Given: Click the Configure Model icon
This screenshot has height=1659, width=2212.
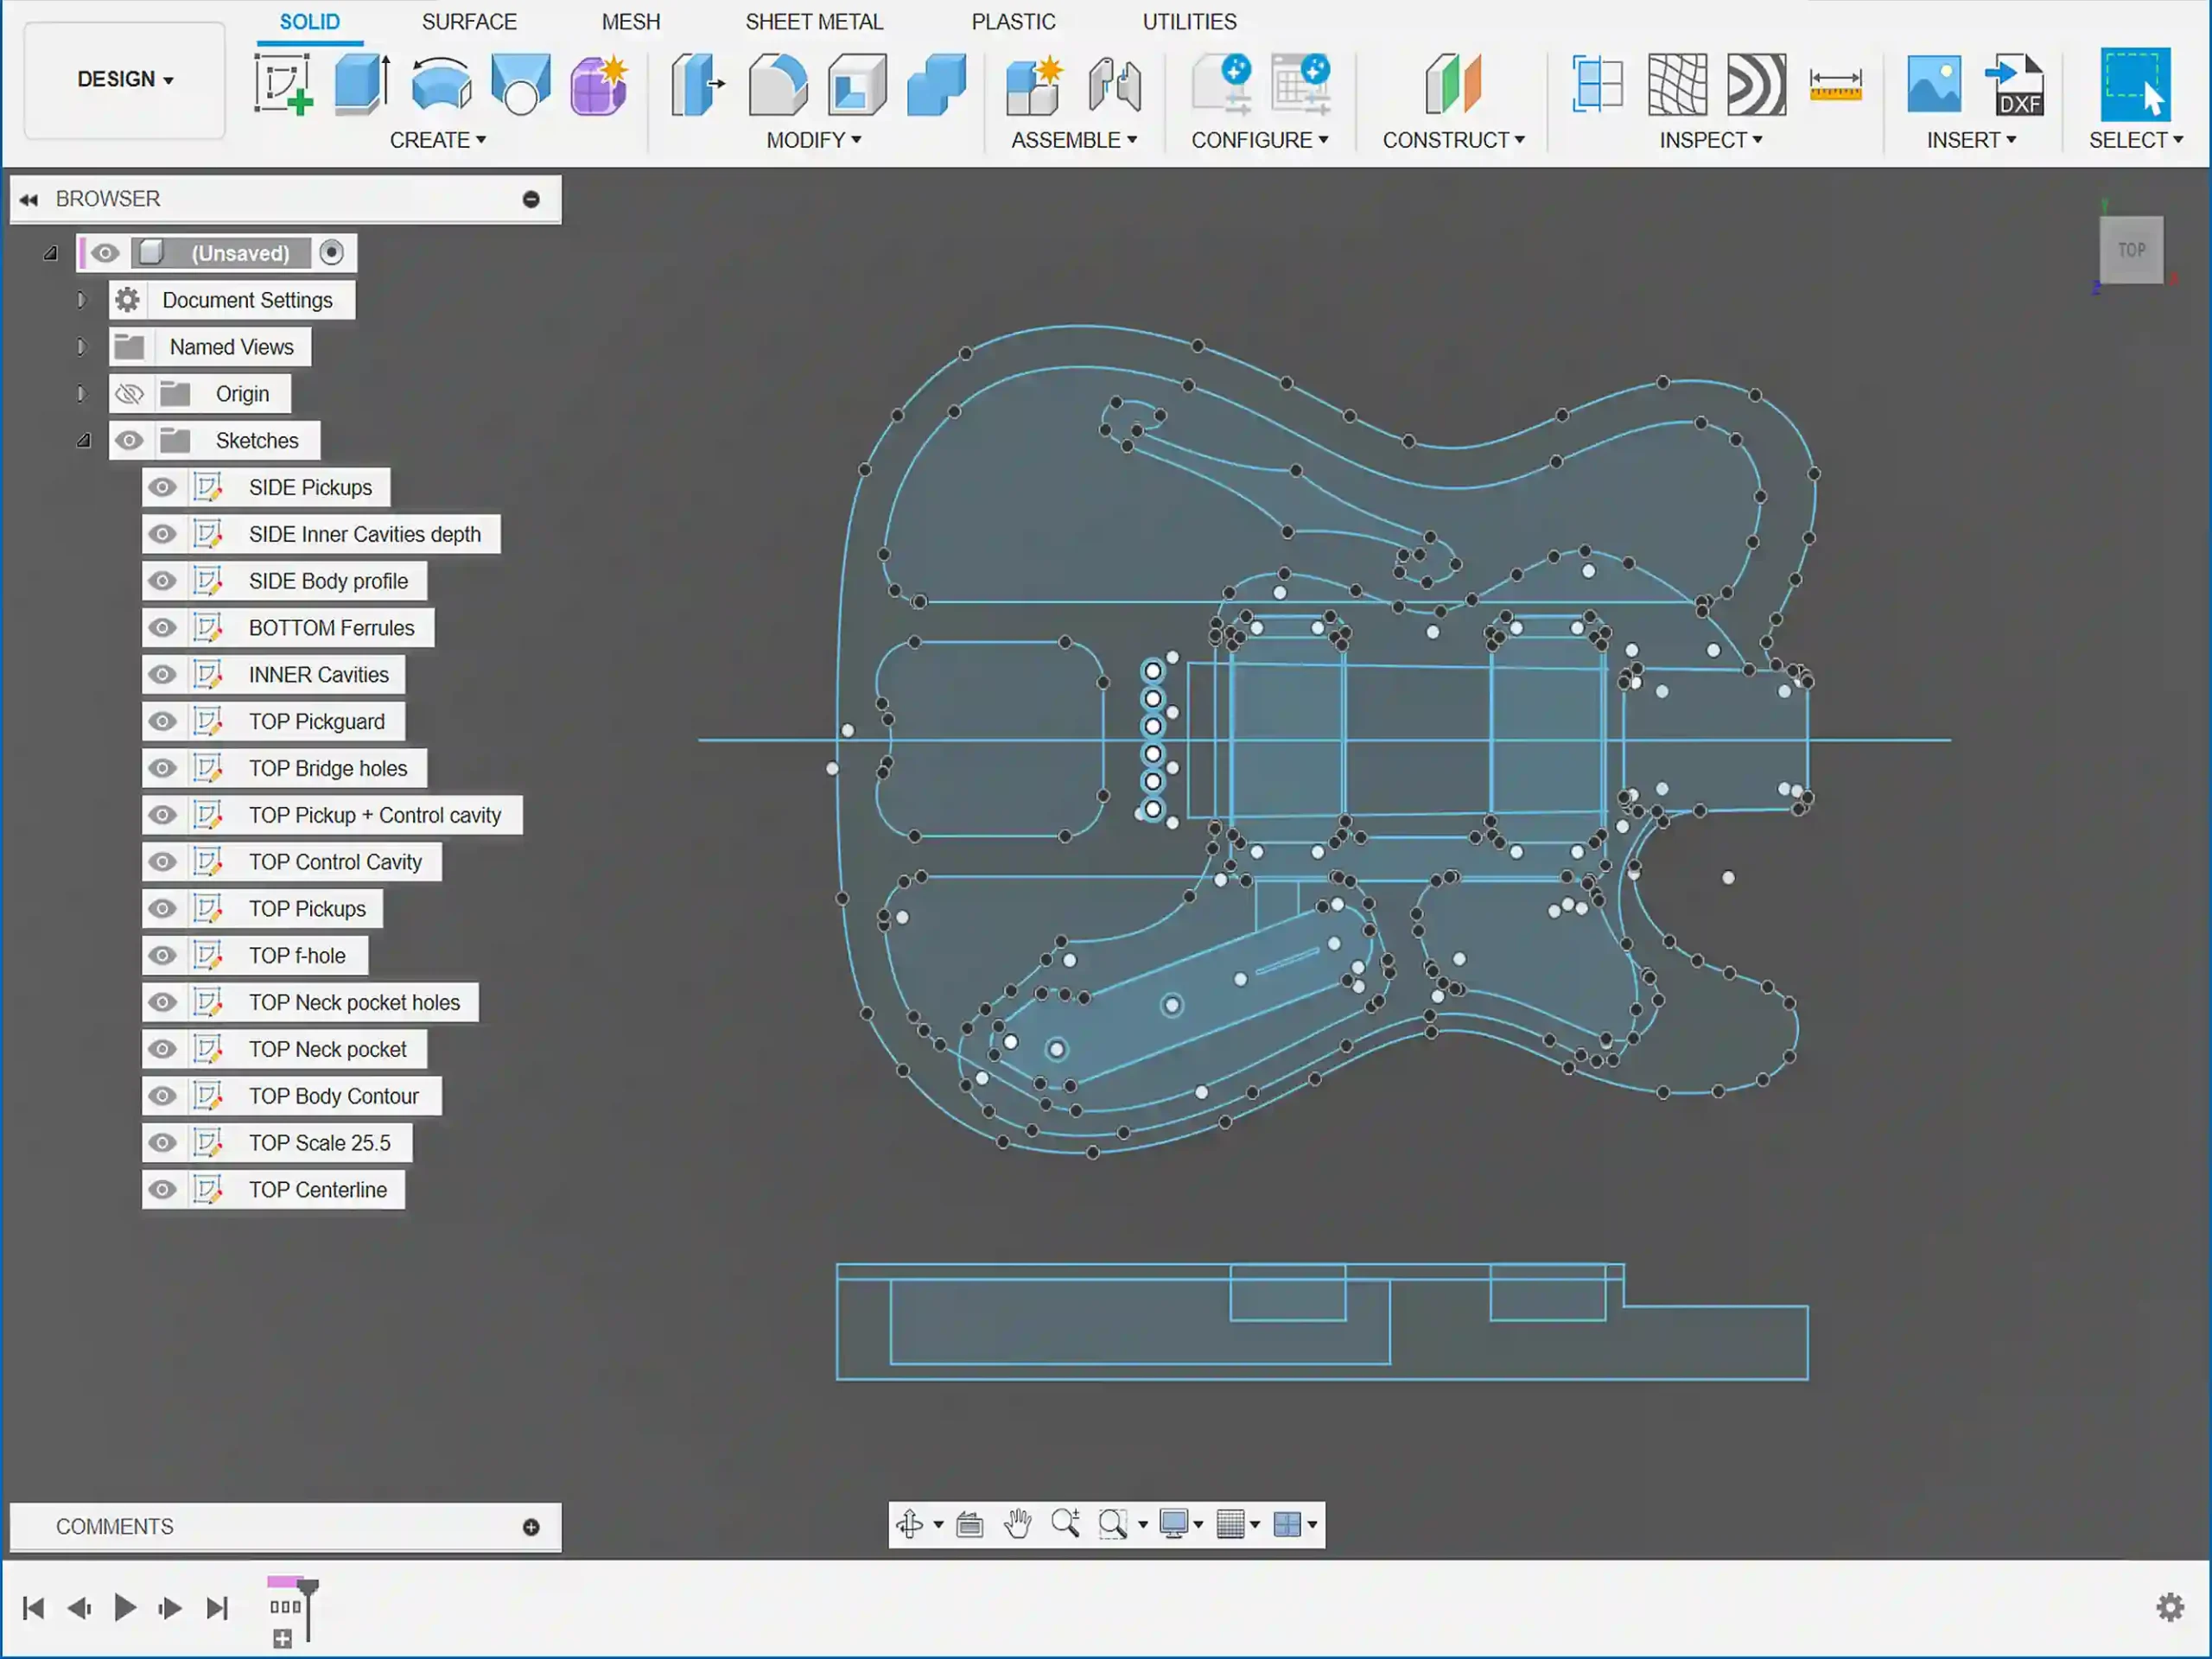Looking at the screenshot, I should click(x=1222, y=84).
